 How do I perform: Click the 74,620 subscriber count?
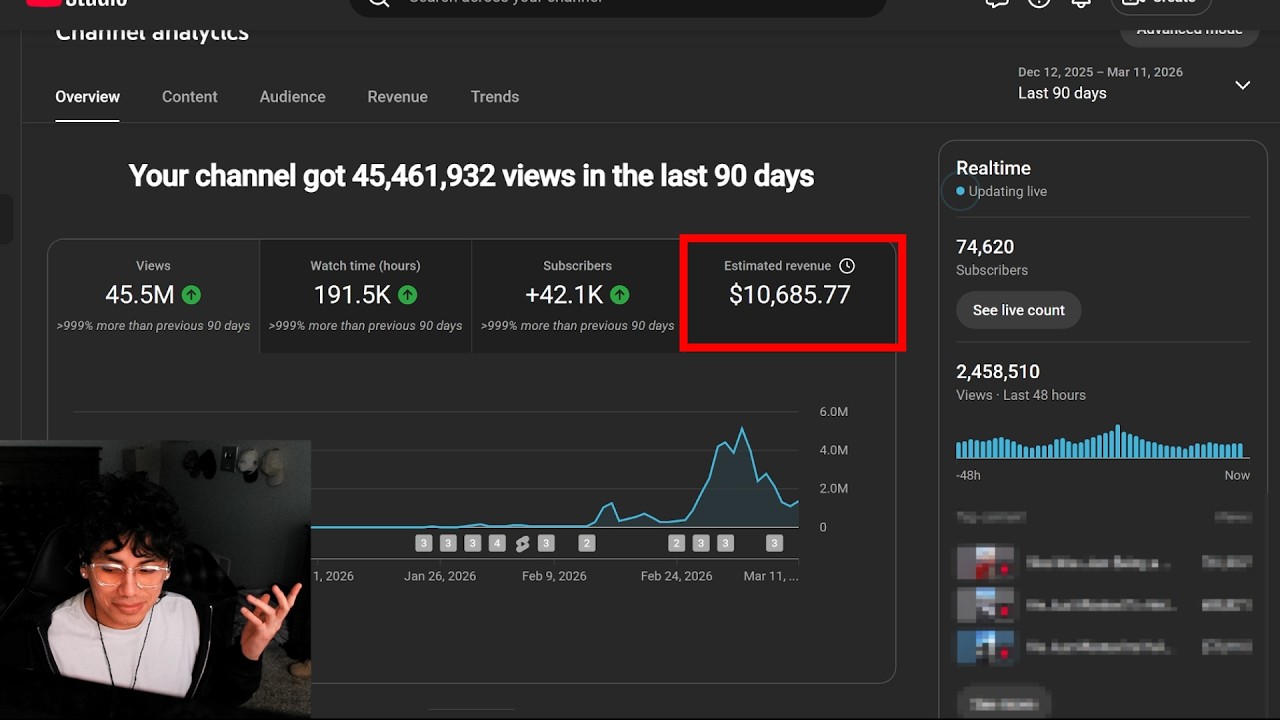(x=985, y=247)
